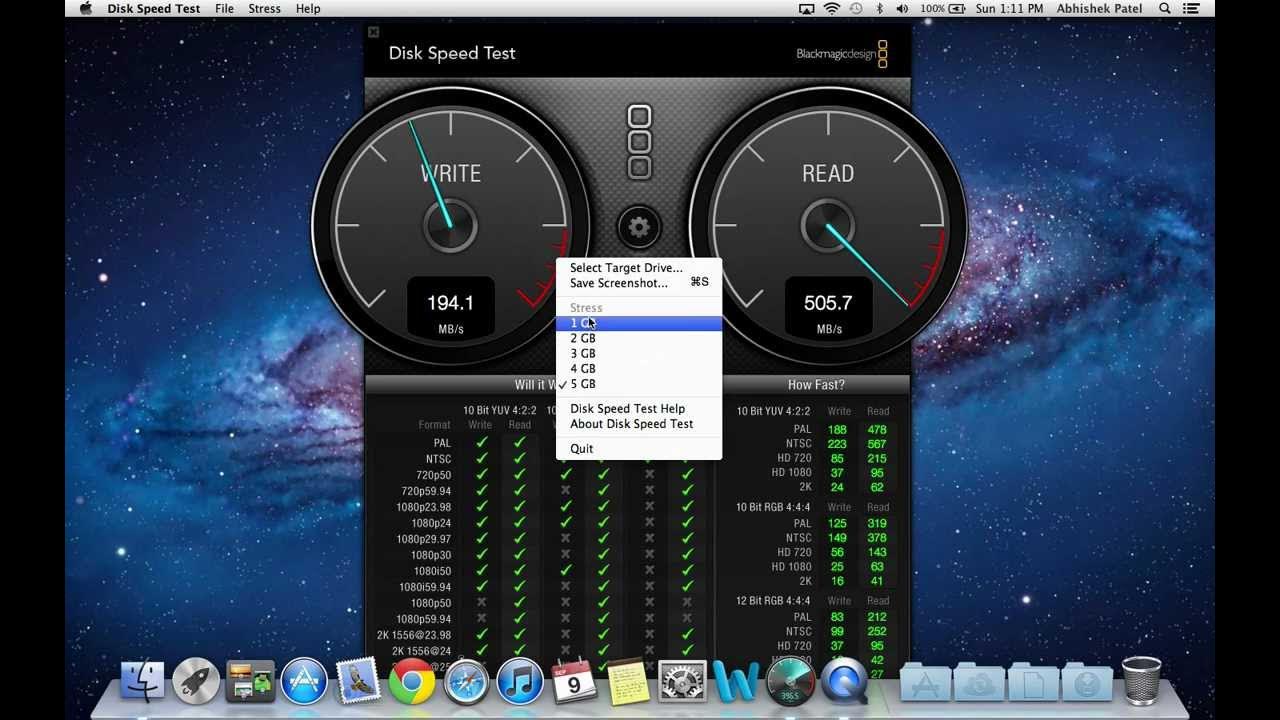Open Stickies yellow notes icon
This screenshot has height=720, width=1280.
coord(628,681)
